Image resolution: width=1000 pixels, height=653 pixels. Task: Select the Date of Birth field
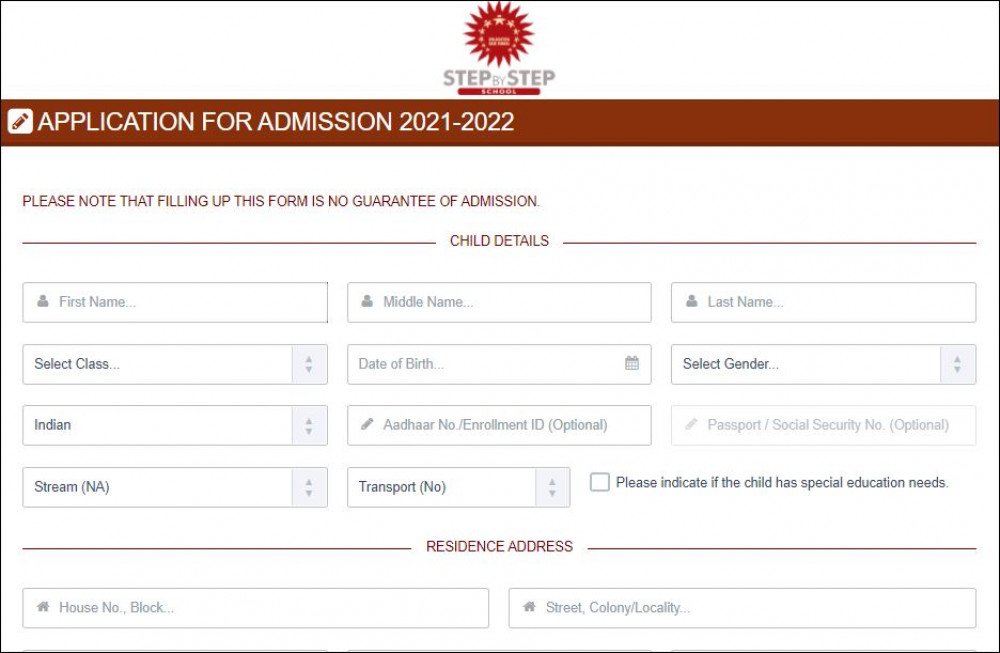coord(490,364)
